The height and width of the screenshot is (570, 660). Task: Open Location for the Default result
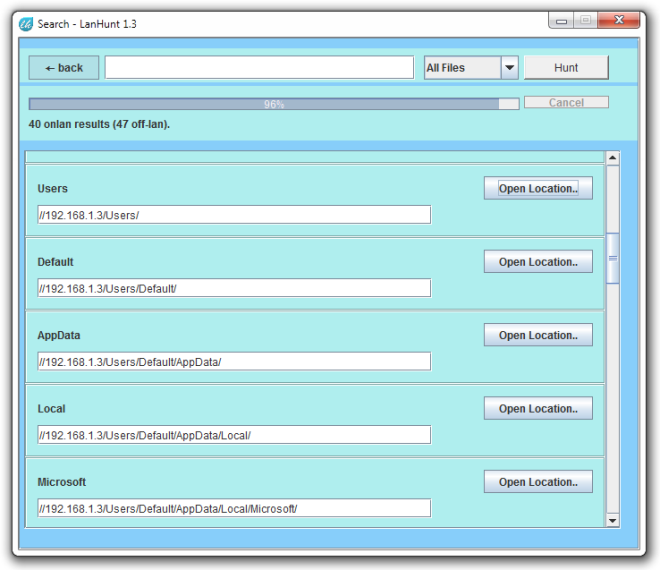pos(538,261)
